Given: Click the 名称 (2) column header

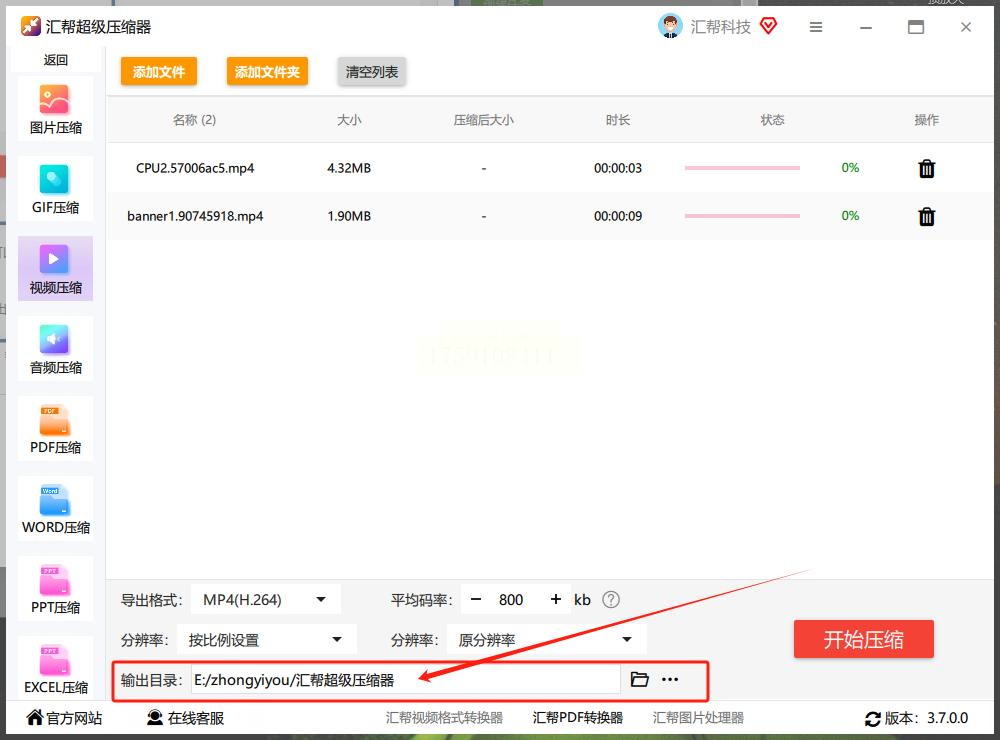Looking at the screenshot, I should (195, 120).
